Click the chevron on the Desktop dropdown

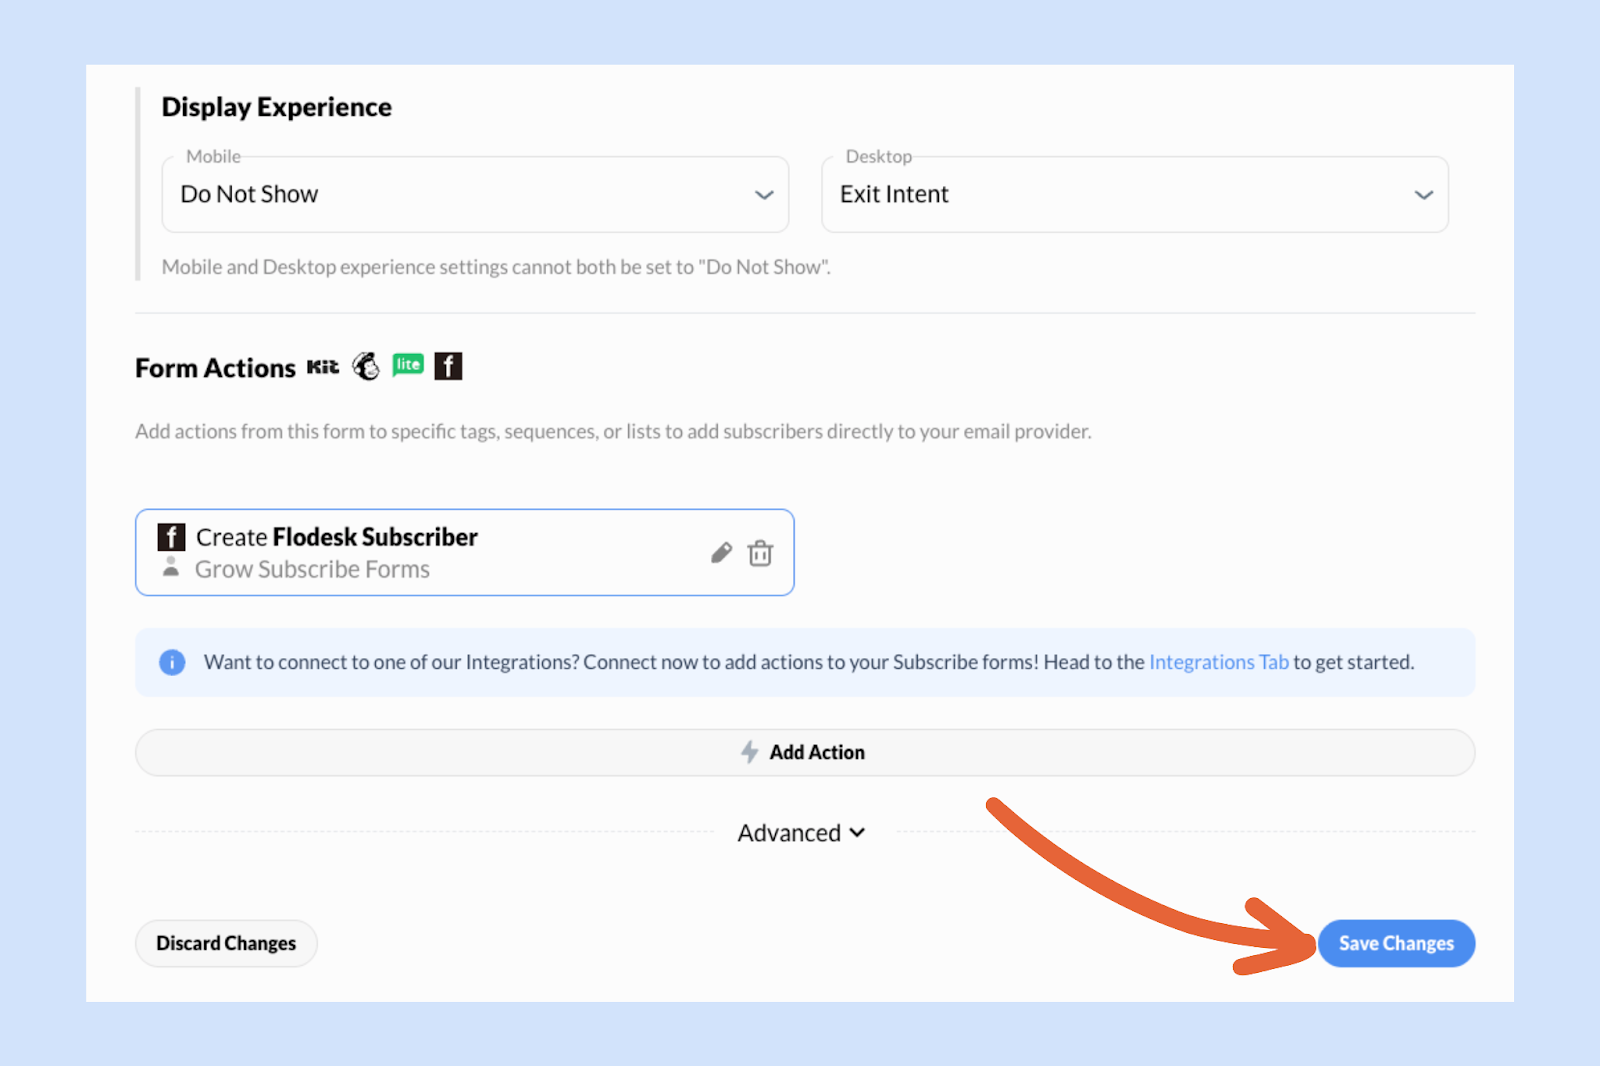[x=1423, y=195]
